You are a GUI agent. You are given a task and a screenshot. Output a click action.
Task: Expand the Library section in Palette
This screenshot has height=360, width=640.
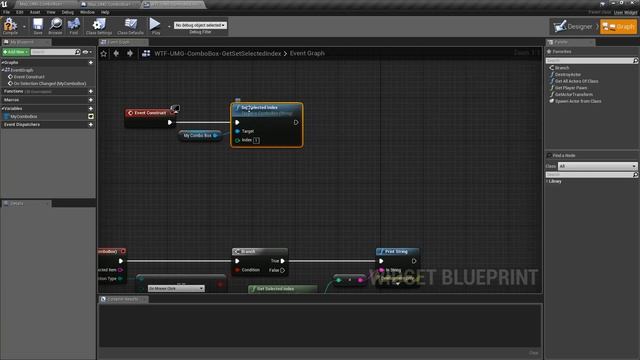[x=547, y=181]
